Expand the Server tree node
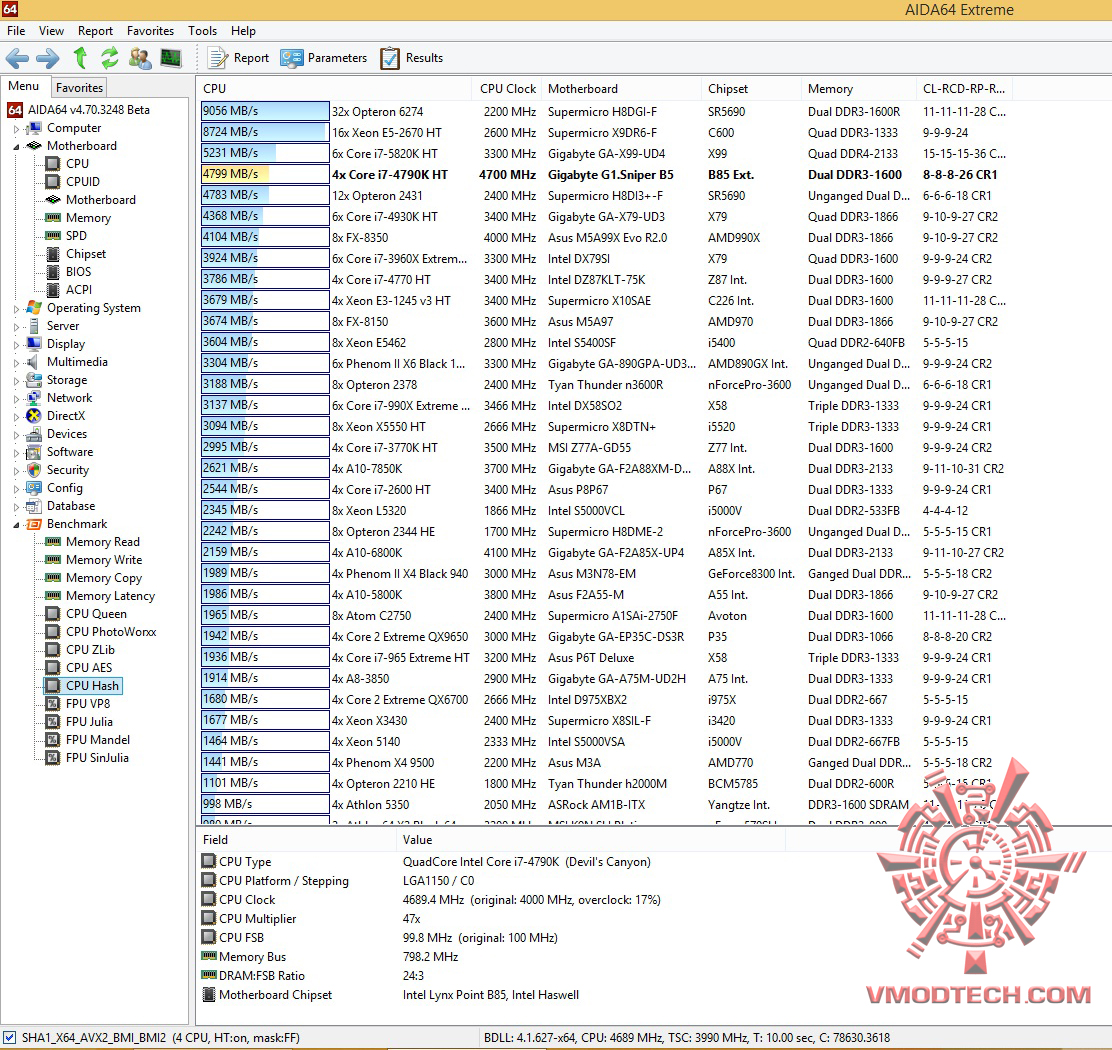The height and width of the screenshot is (1050, 1112). click(x=16, y=327)
